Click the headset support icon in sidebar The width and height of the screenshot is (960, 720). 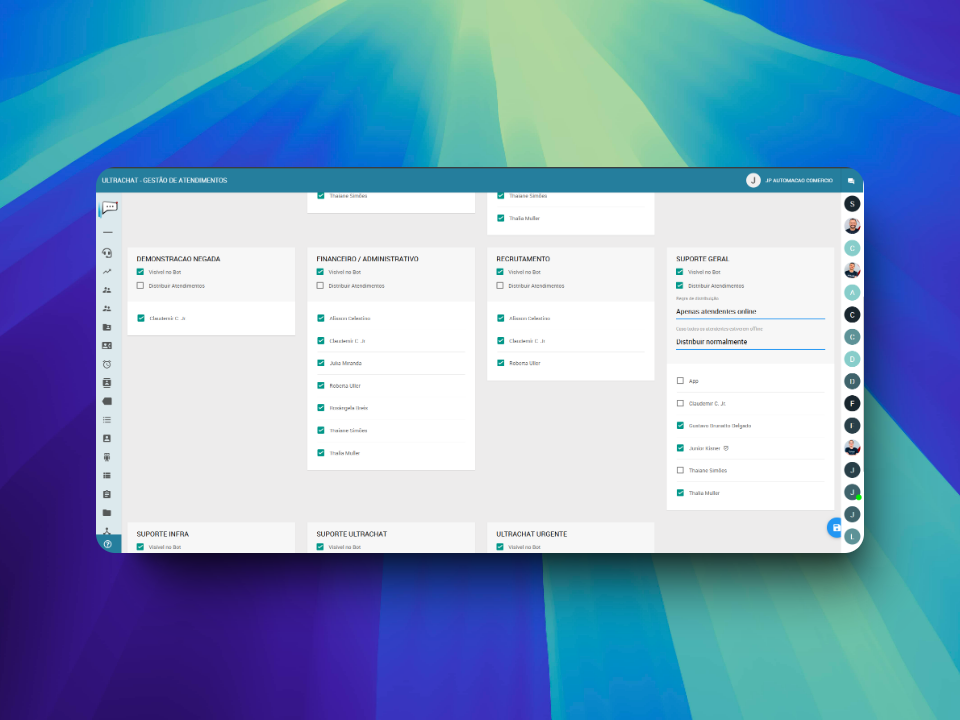pos(107,253)
